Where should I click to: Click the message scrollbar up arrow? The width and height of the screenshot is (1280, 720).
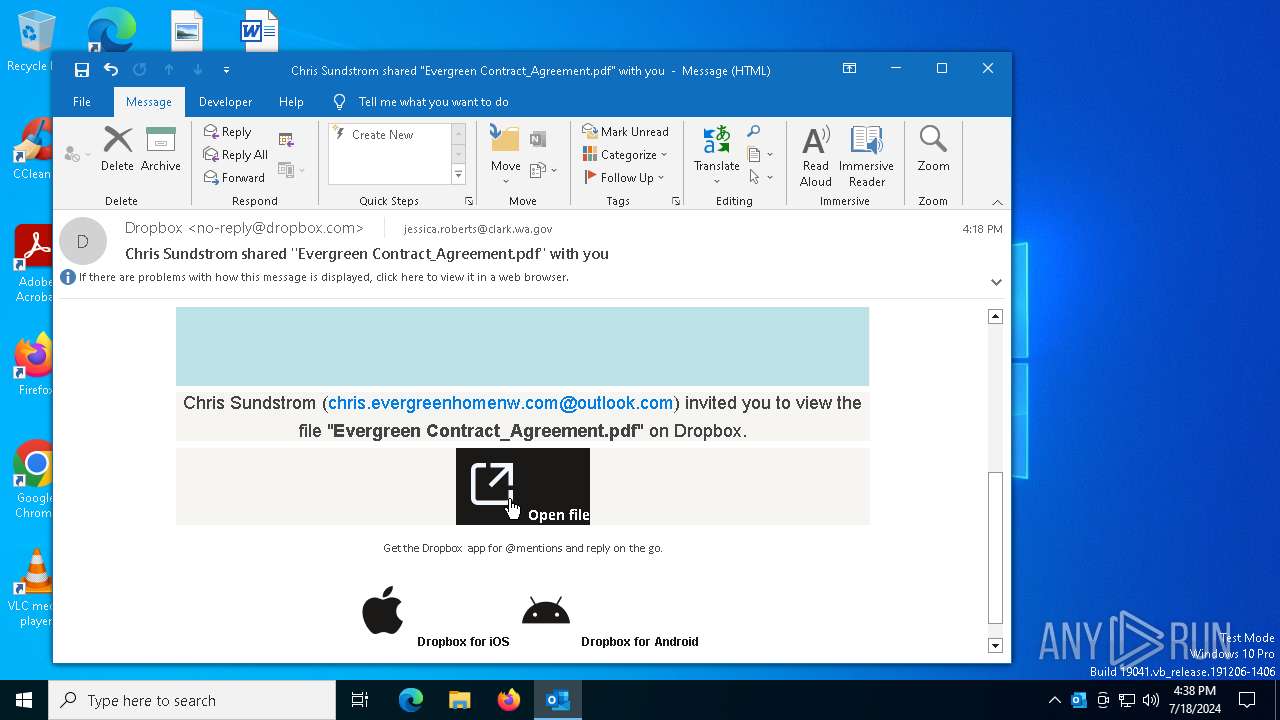(x=995, y=316)
